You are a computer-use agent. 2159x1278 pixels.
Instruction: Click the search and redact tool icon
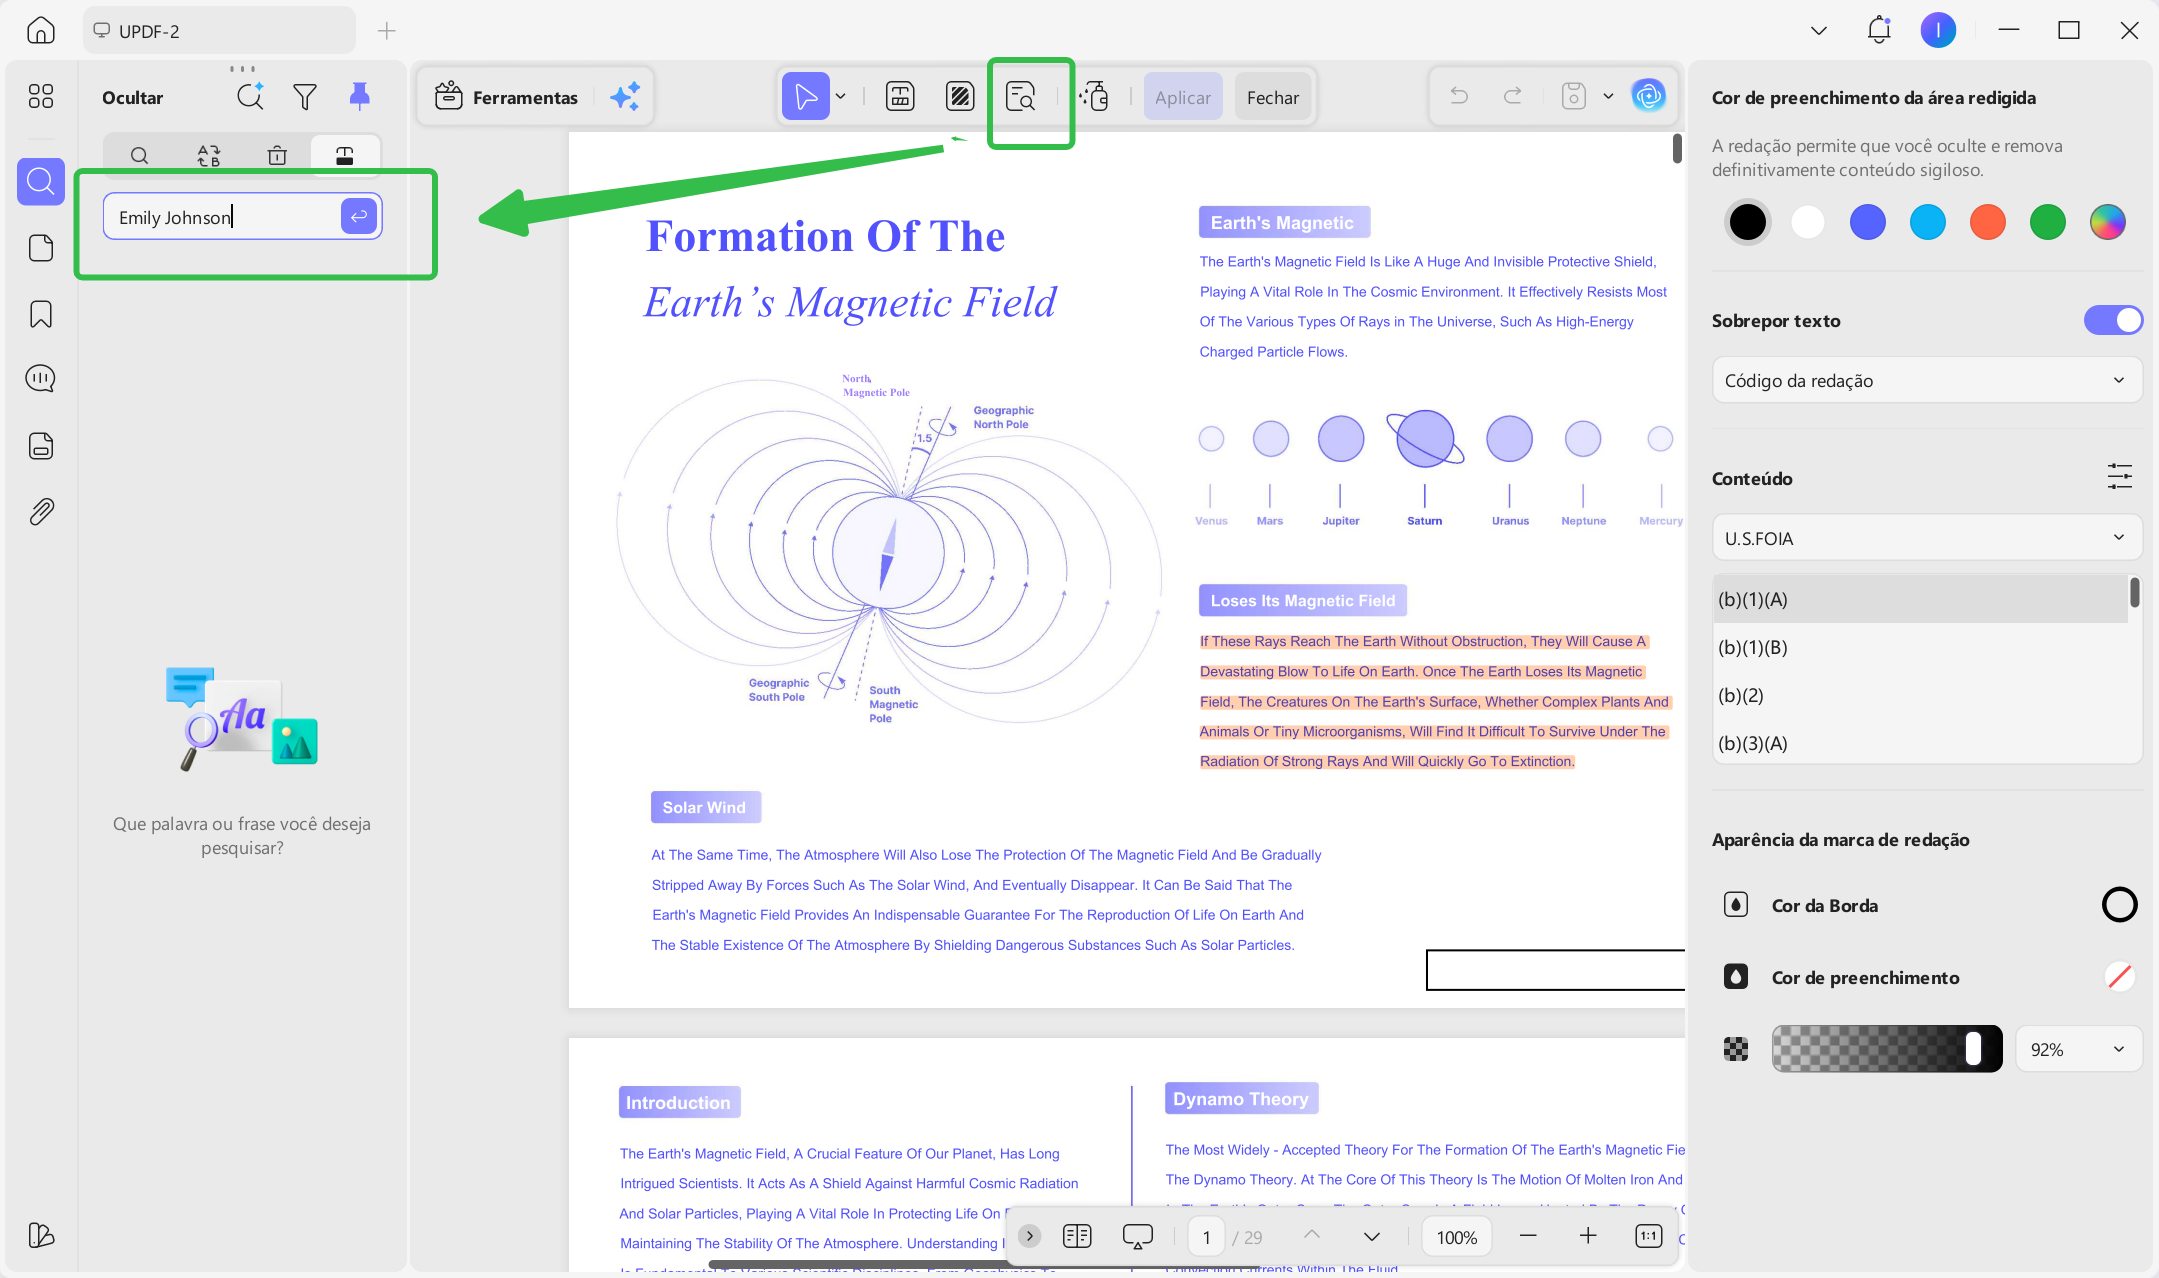[1021, 97]
